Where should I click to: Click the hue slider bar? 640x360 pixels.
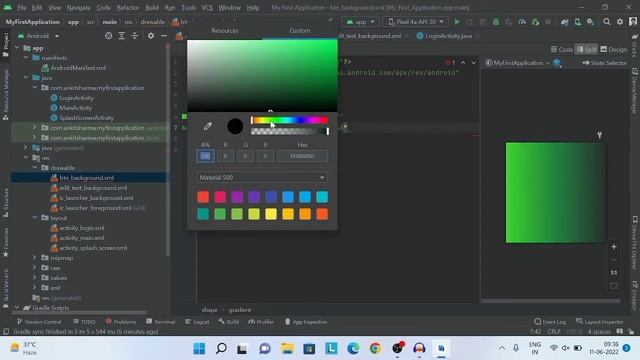click(x=290, y=120)
